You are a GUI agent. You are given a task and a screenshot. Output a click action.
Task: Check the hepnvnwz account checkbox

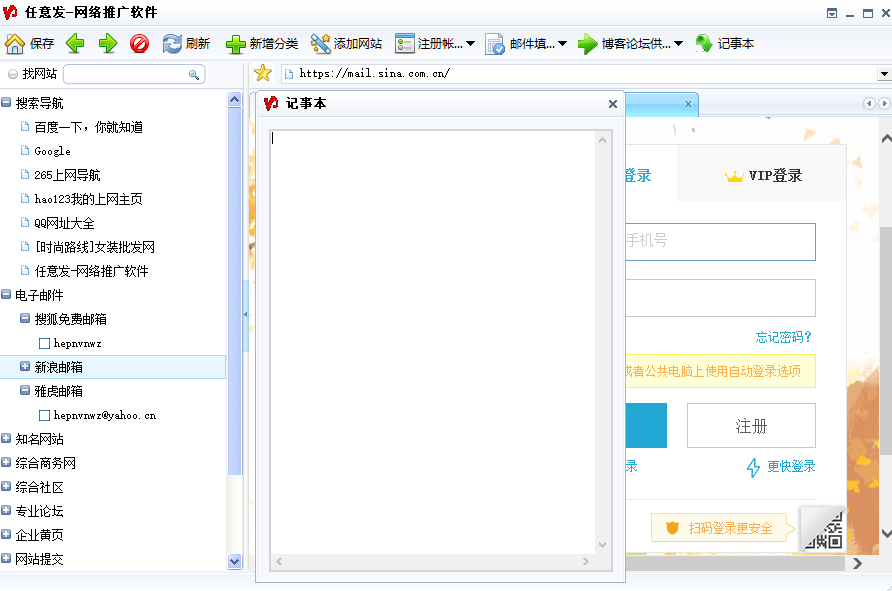tap(44, 344)
